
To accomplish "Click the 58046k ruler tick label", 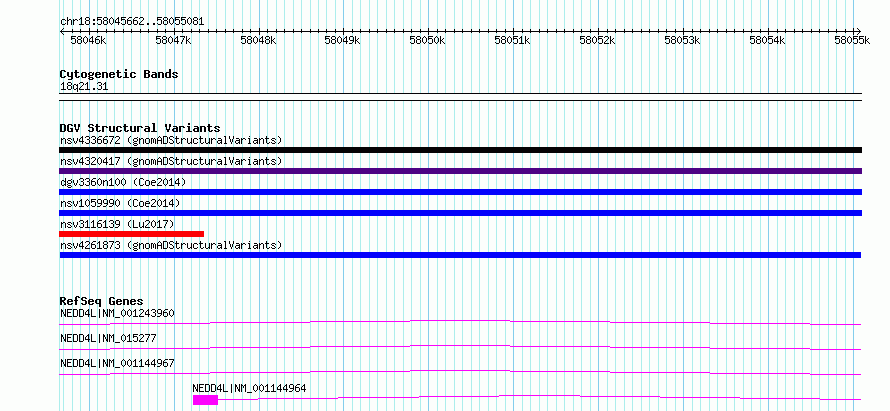I will point(88,41).
